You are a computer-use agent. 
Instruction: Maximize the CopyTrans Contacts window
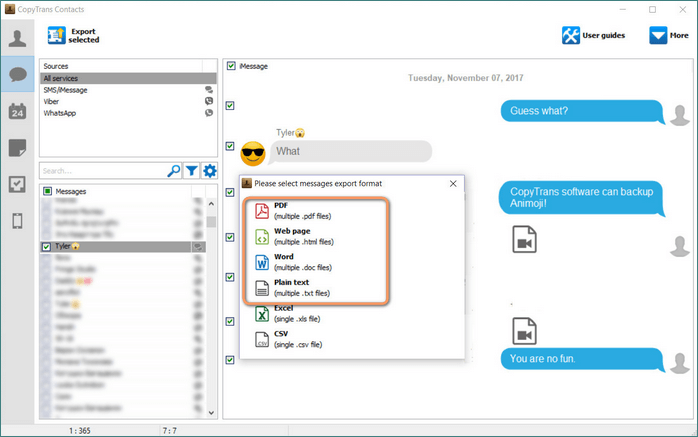tap(653, 9)
